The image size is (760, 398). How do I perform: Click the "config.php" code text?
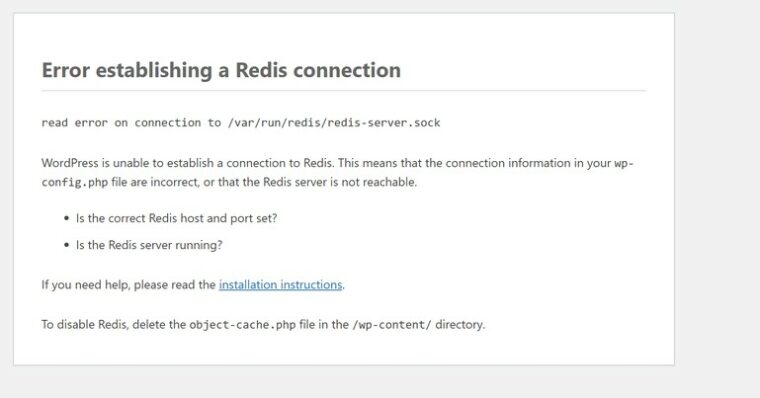(75, 182)
